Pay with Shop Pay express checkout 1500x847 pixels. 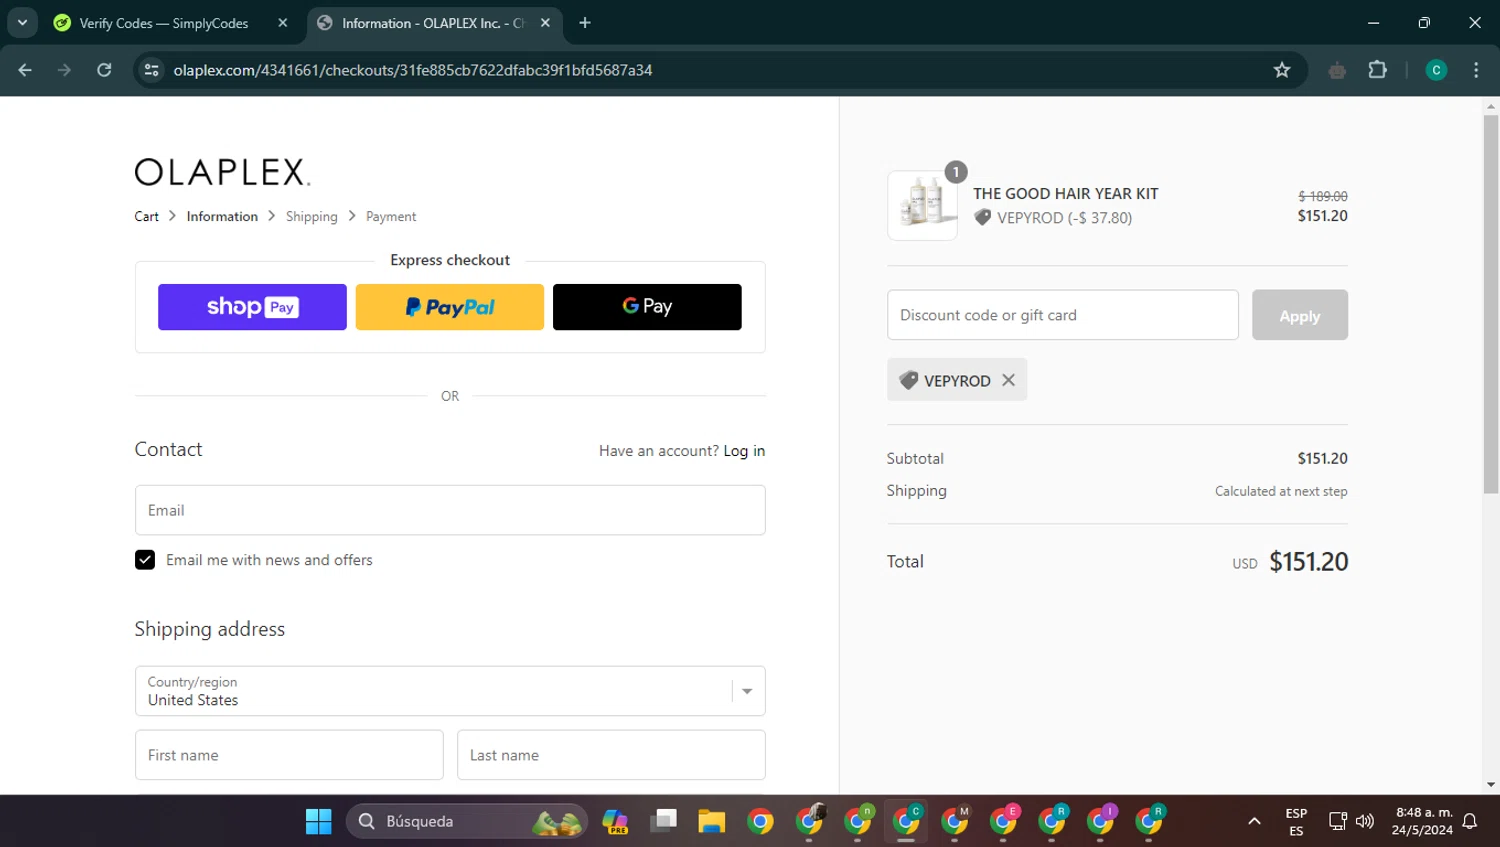click(x=252, y=307)
